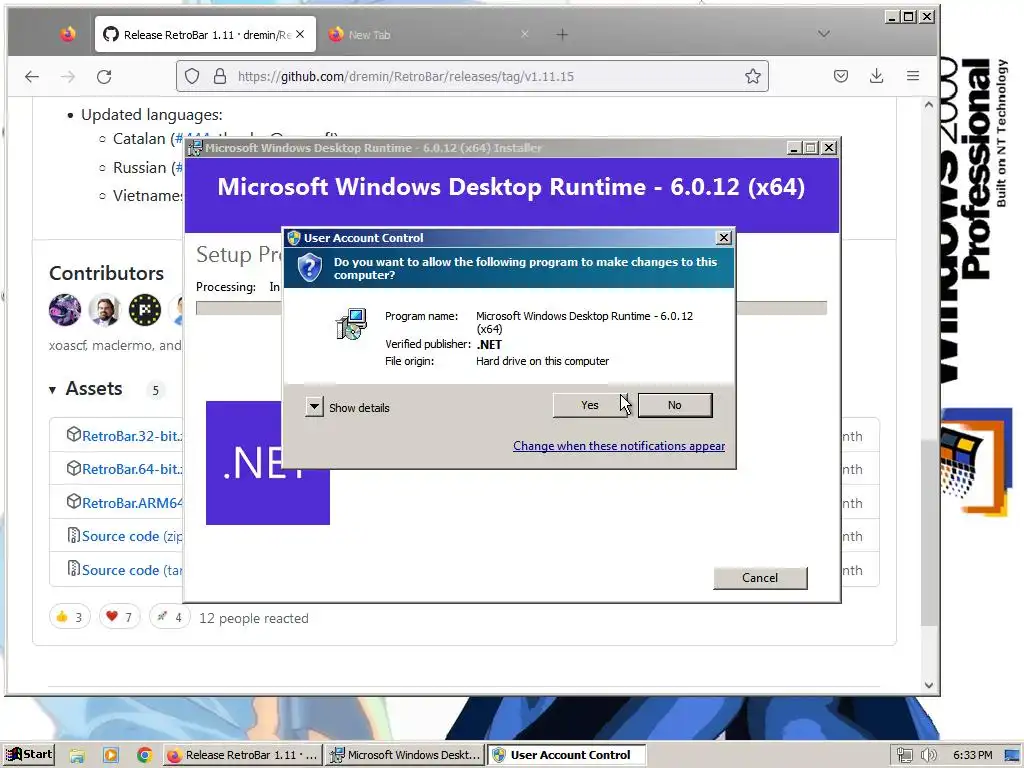This screenshot has height=768, width=1024.
Task: Switch to Release RetroBar taskbar button
Action: [242, 755]
